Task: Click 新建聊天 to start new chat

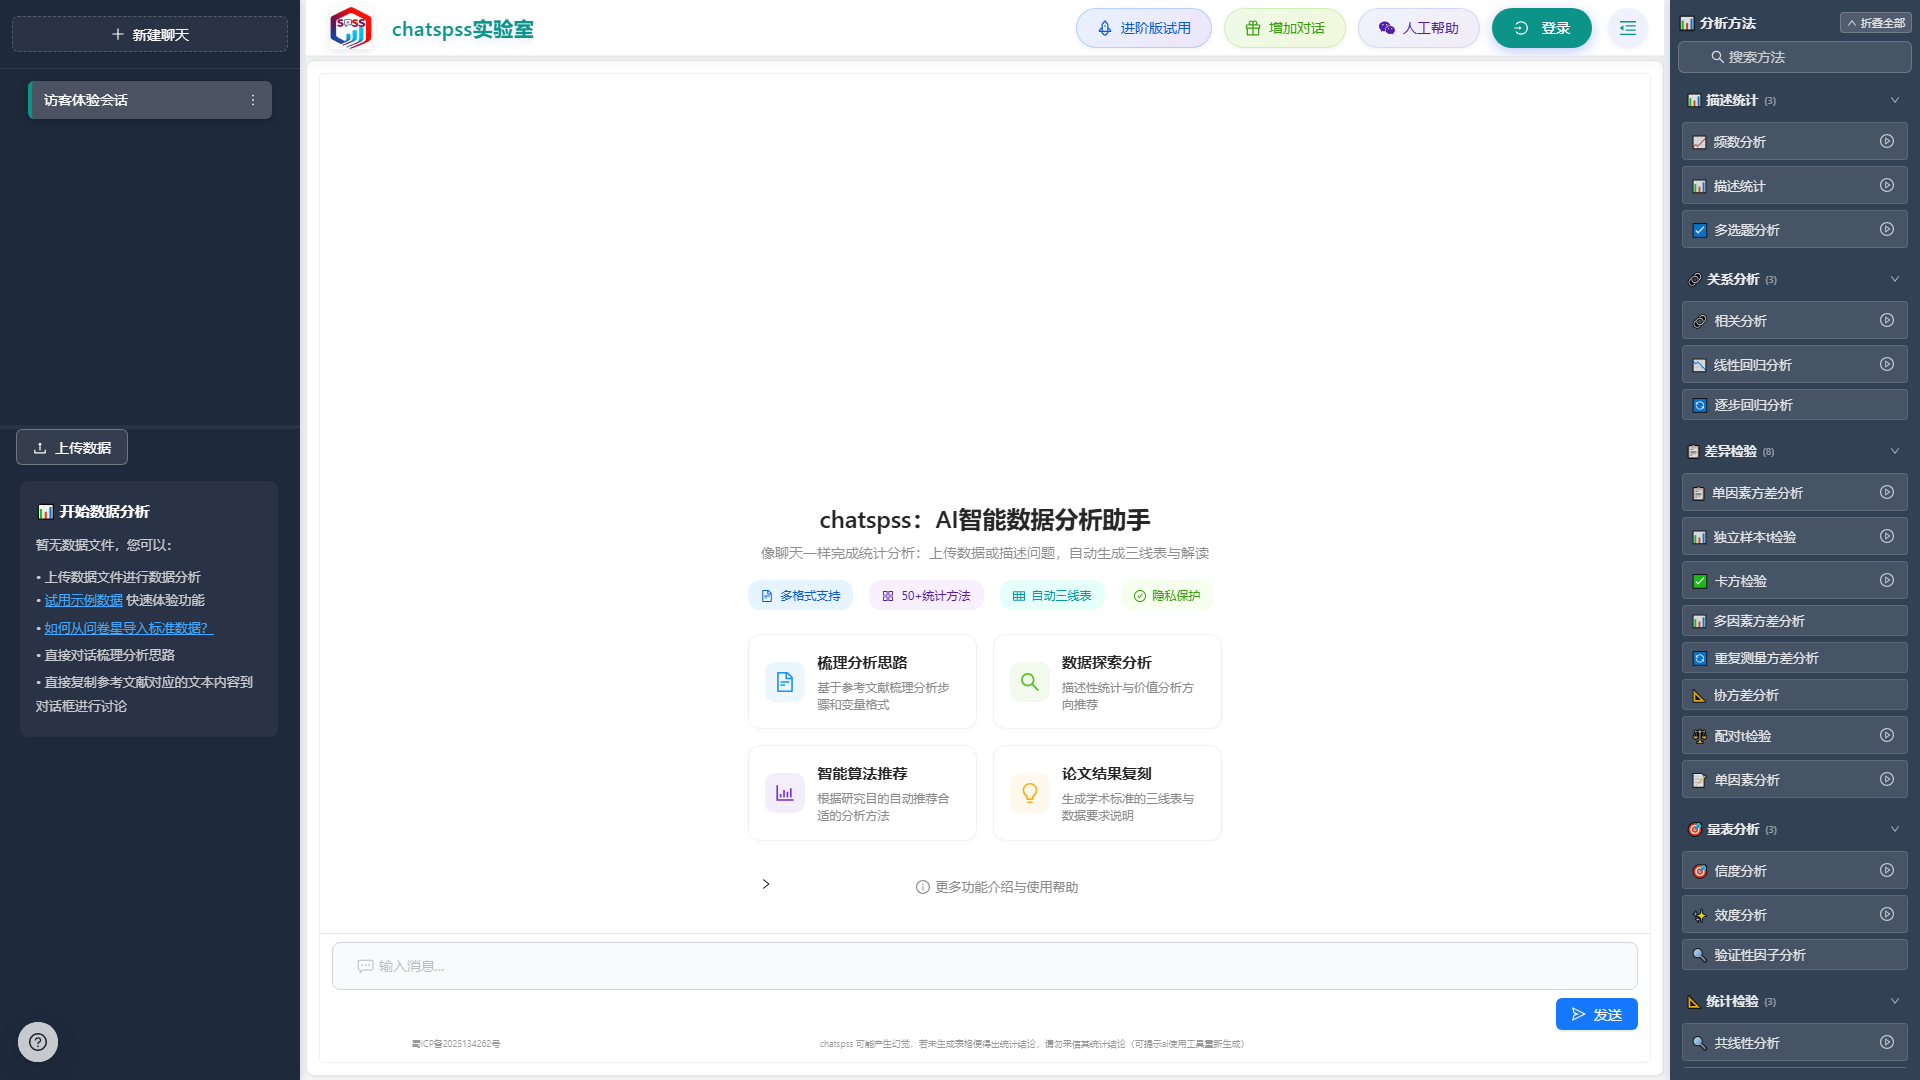Action: point(150,34)
